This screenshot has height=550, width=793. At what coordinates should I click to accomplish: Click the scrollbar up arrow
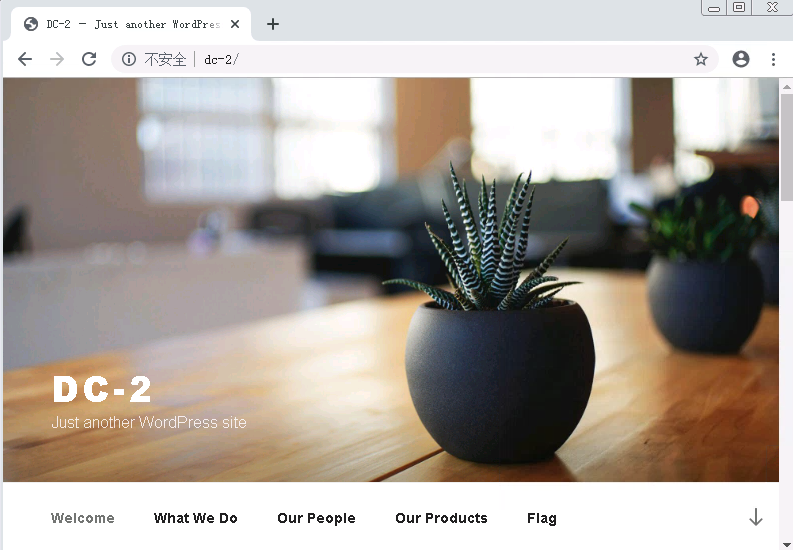point(786,86)
